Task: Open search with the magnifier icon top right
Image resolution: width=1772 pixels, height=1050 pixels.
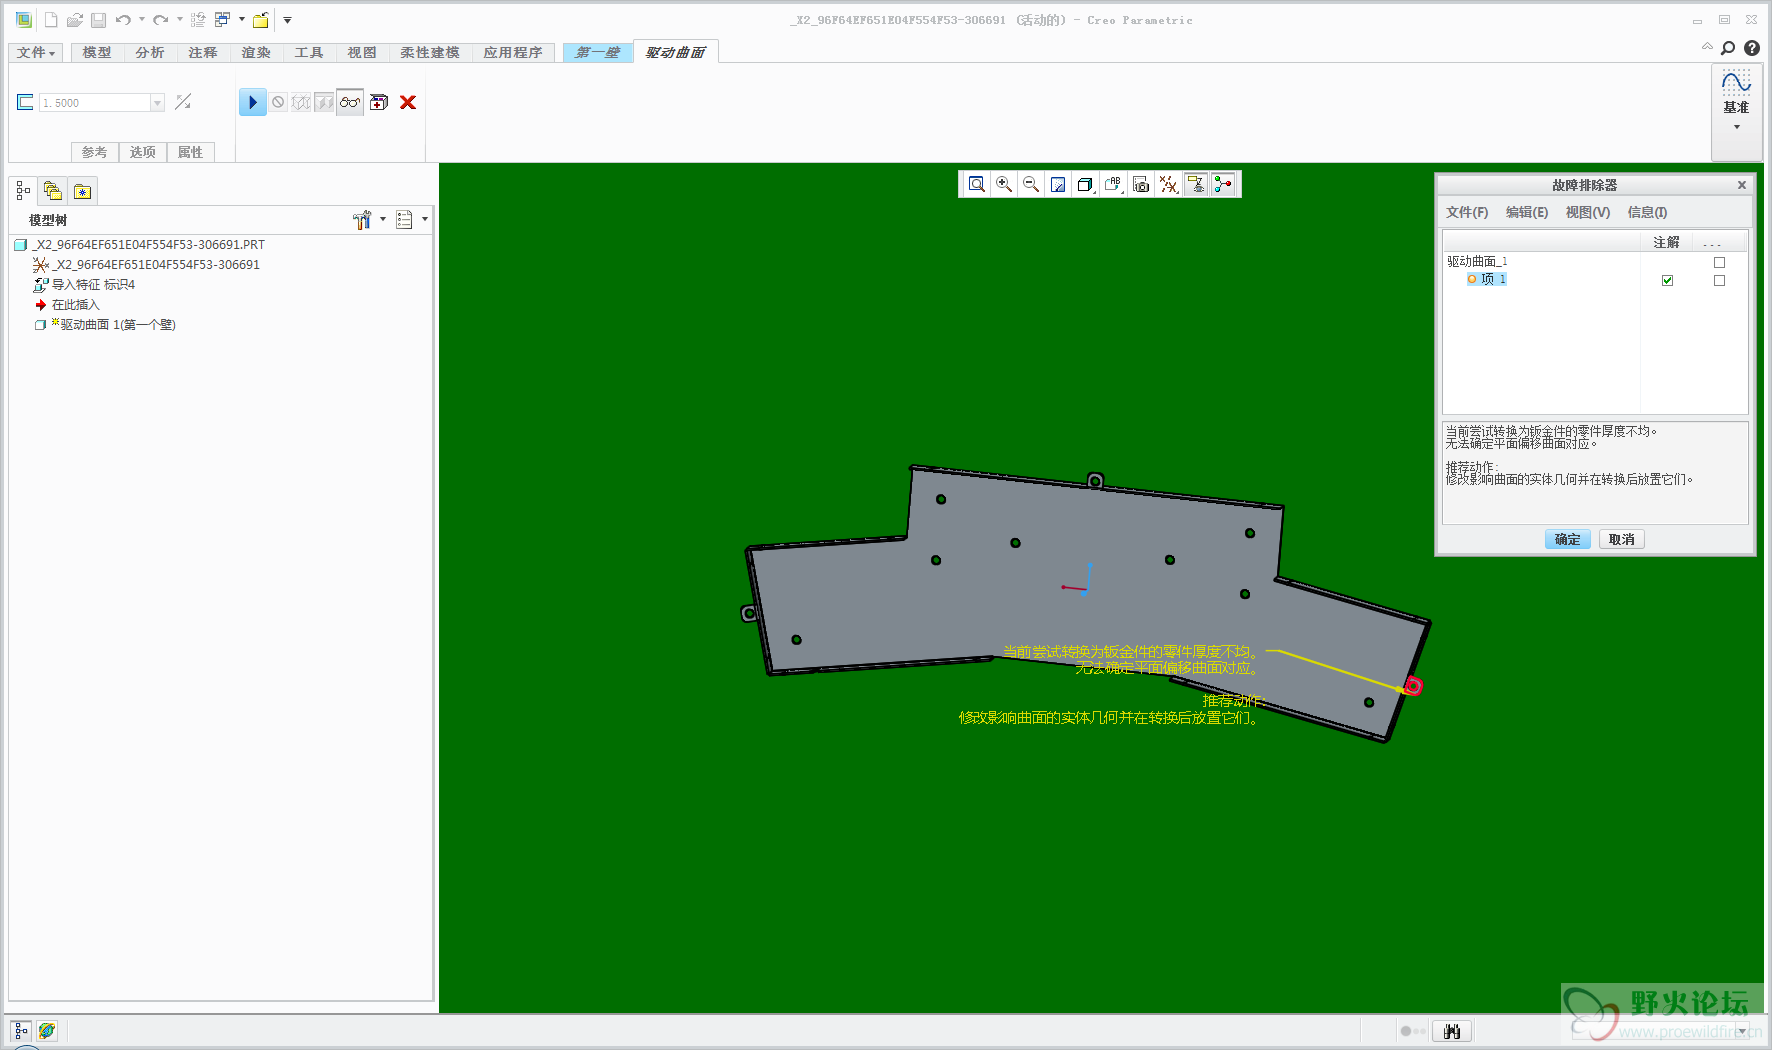Action: tap(1728, 48)
